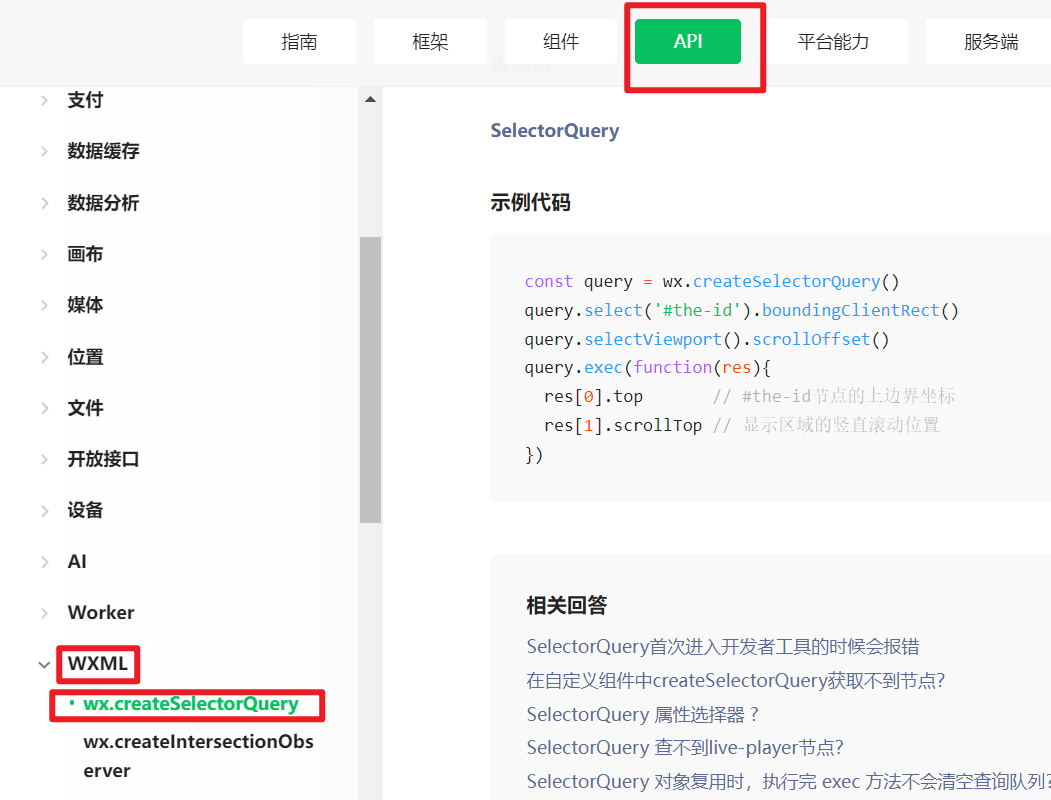Screen dimensions: 1051x800
Task: Open the 设备 sidebar entry
Action: click(85, 511)
